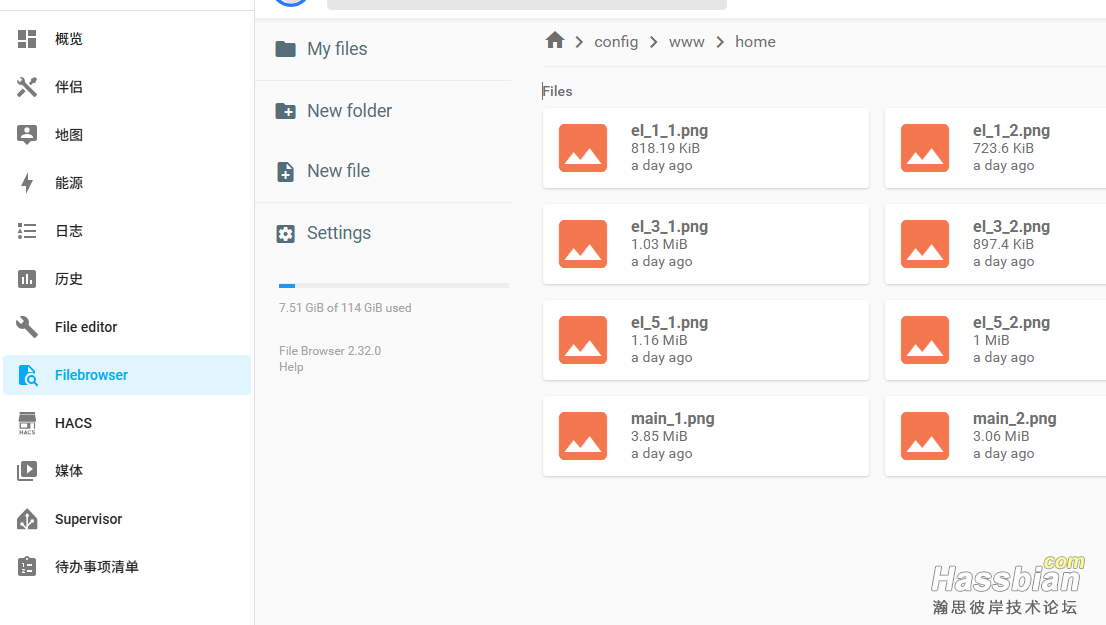This screenshot has height=625, width=1106.
Task: Click the el_3_1.png file name
Action: pyautogui.click(x=669, y=226)
